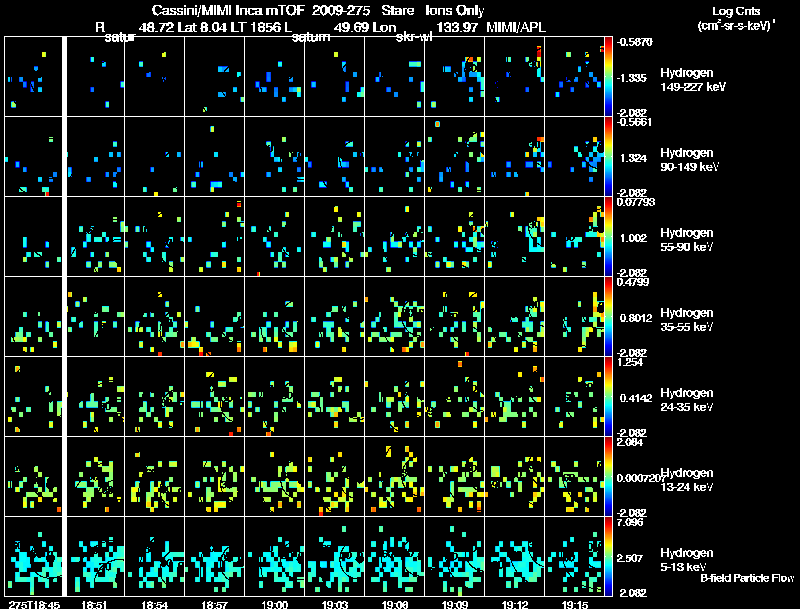Image resolution: width=800 pixels, height=609 pixels.
Task: Select the 'Hydrogen 90-149 keV' row label
Action: [689, 160]
